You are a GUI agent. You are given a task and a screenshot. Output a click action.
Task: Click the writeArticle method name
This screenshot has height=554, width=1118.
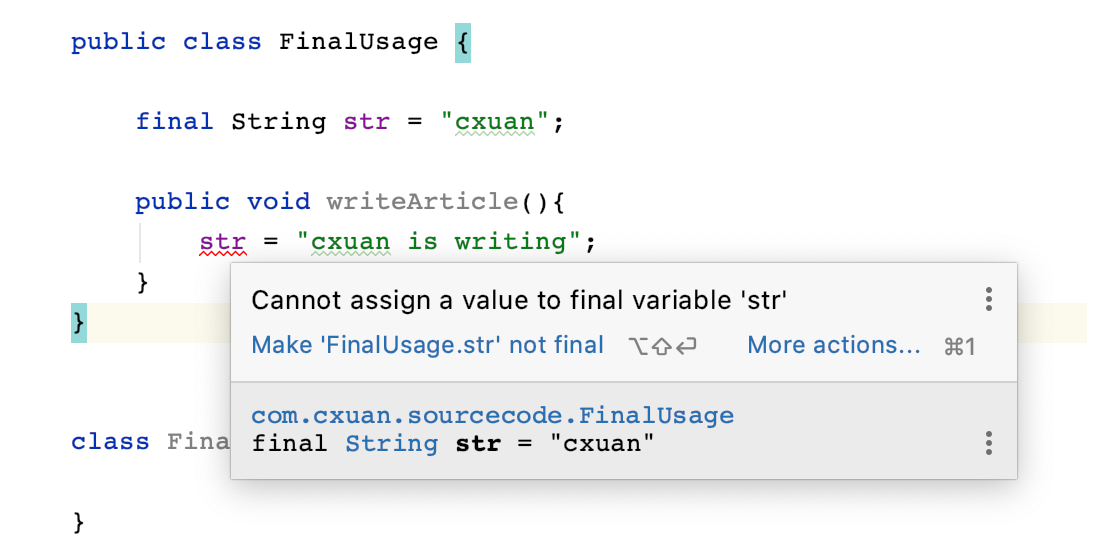click(422, 202)
